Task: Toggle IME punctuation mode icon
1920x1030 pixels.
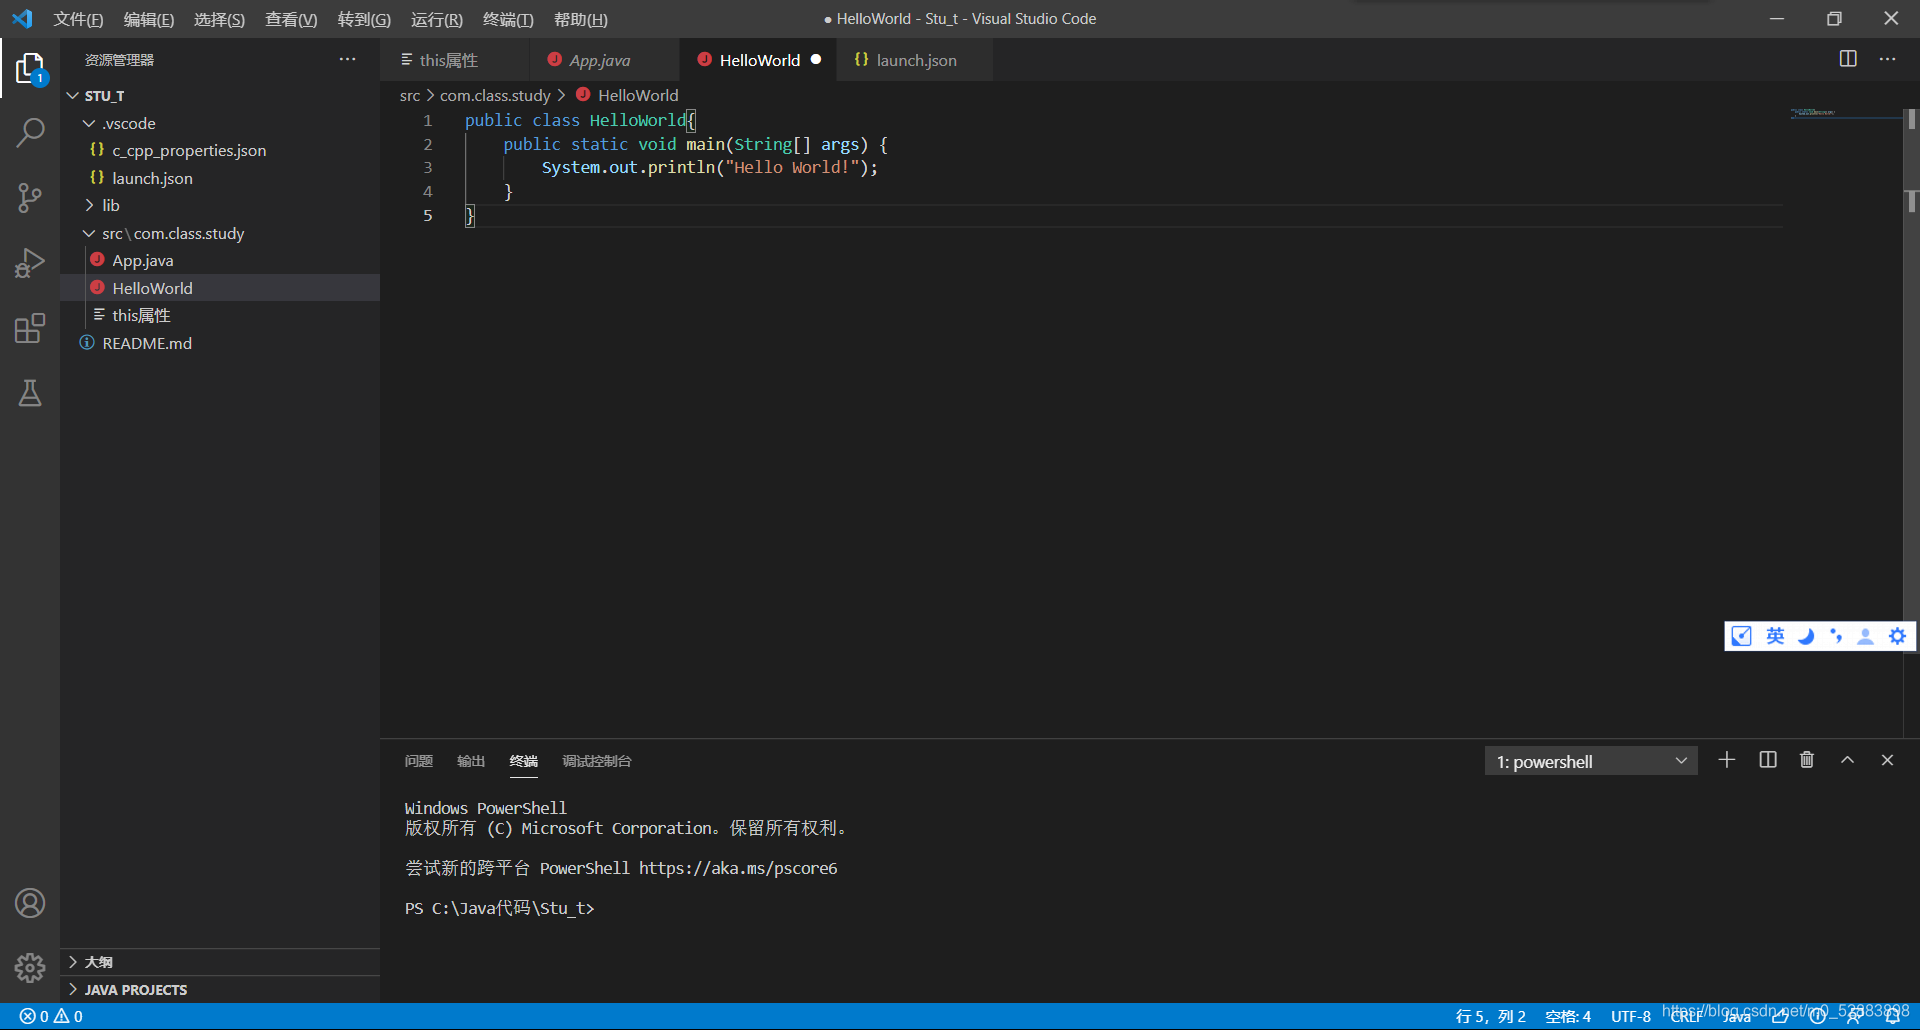Action: click(1836, 636)
